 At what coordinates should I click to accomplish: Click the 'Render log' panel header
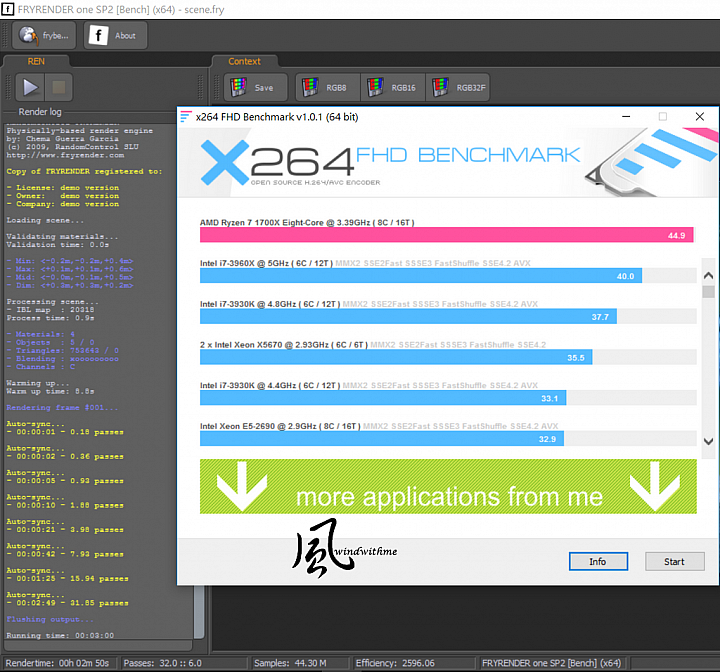point(40,112)
